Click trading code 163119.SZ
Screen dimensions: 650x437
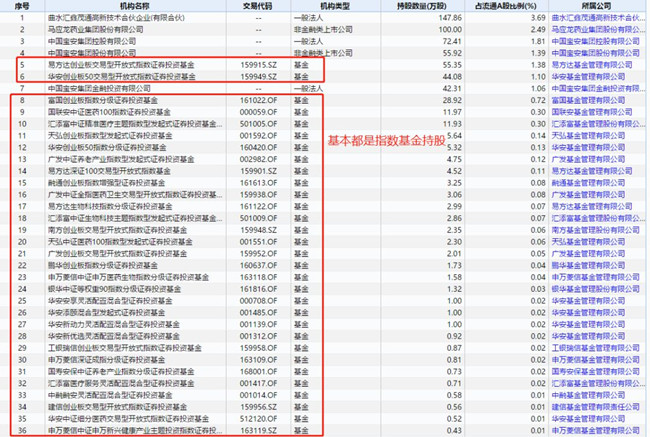coord(259,431)
